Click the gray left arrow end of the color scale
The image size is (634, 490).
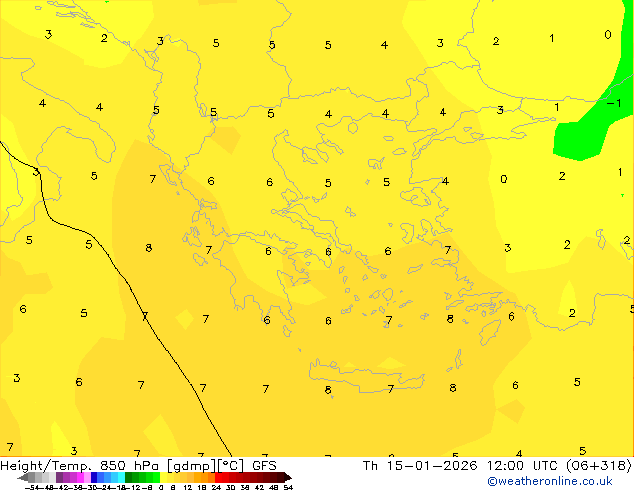23,477
